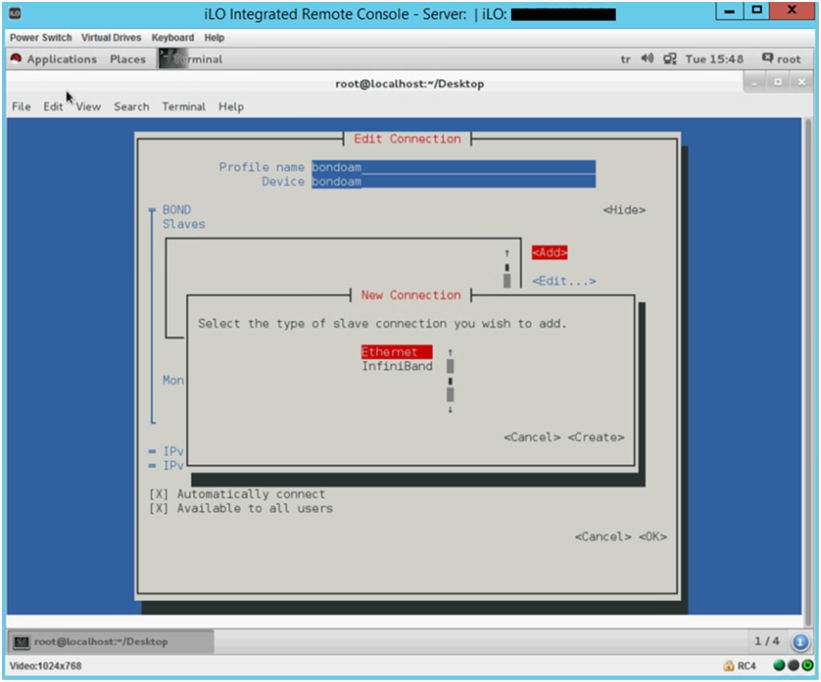Viewport: 821px width, 682px height.
Task: Select InfiniBand from the connection type list
Action: pyautogui.click(x=396, y=366)
